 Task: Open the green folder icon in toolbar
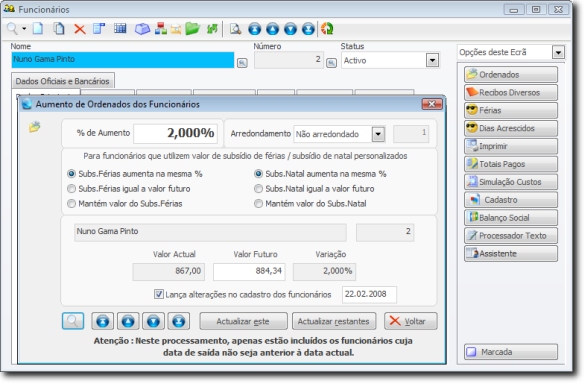[x=193, y=29]
